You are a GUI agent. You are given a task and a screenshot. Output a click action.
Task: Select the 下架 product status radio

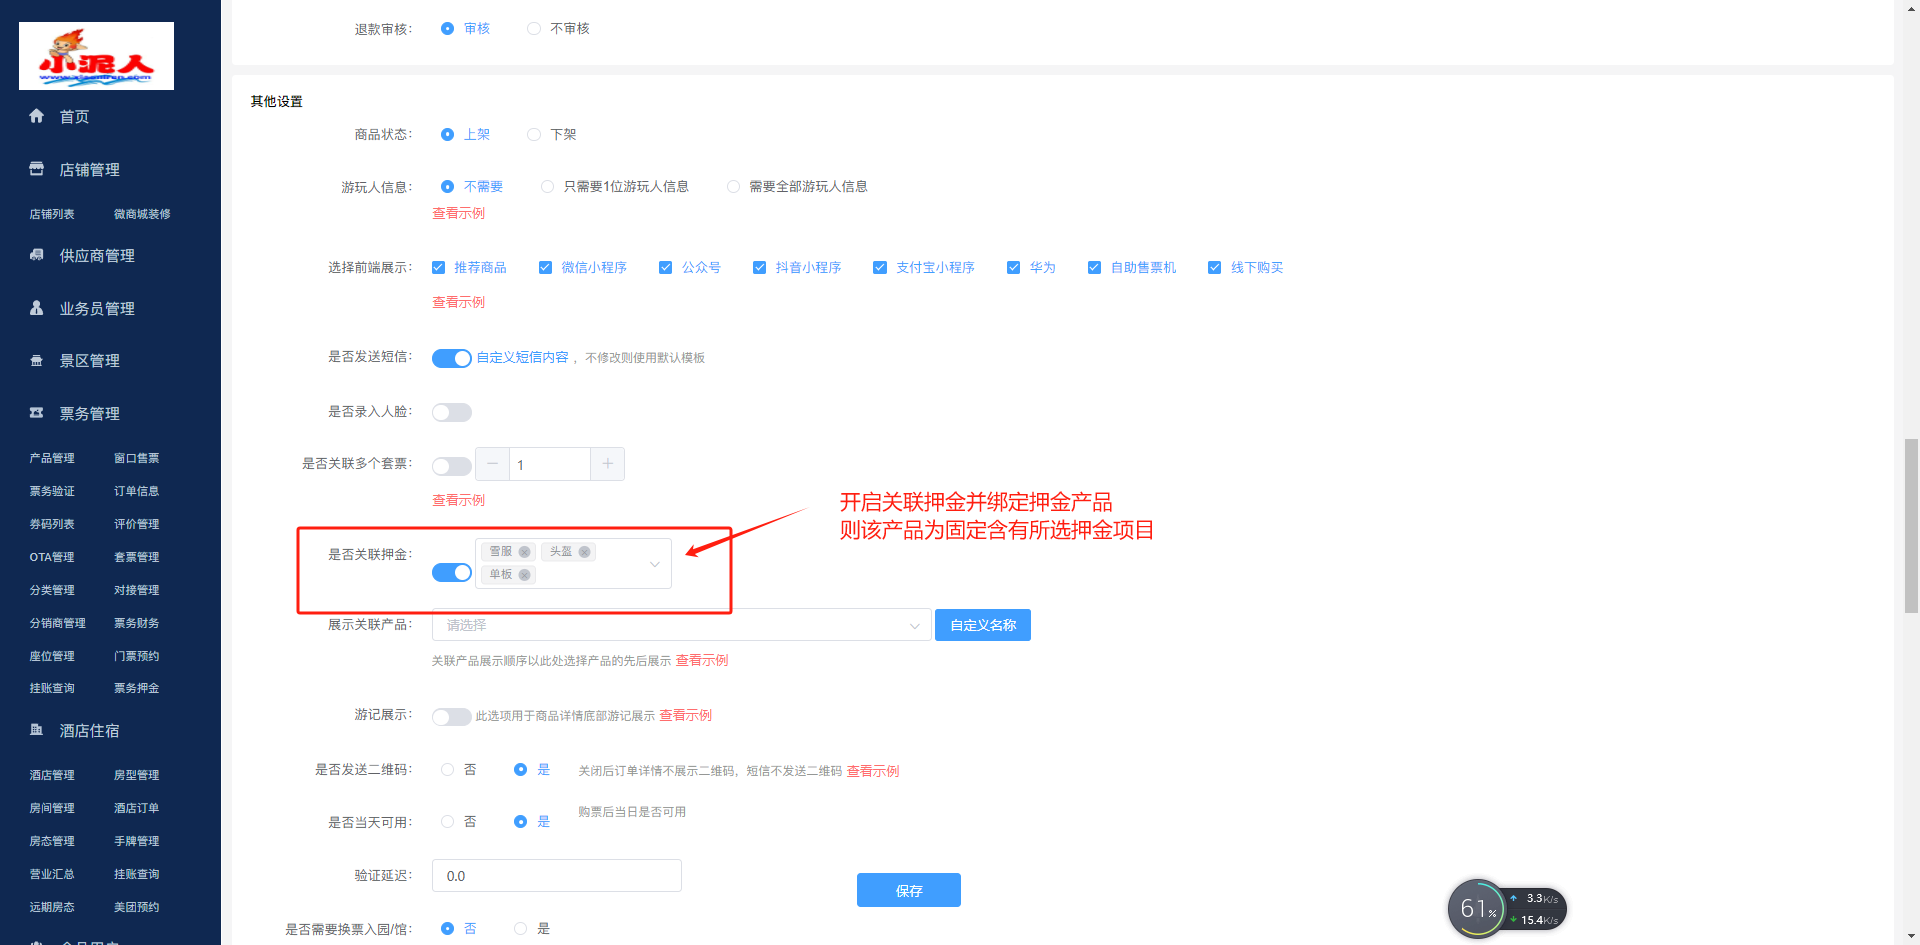coord(534,134)
